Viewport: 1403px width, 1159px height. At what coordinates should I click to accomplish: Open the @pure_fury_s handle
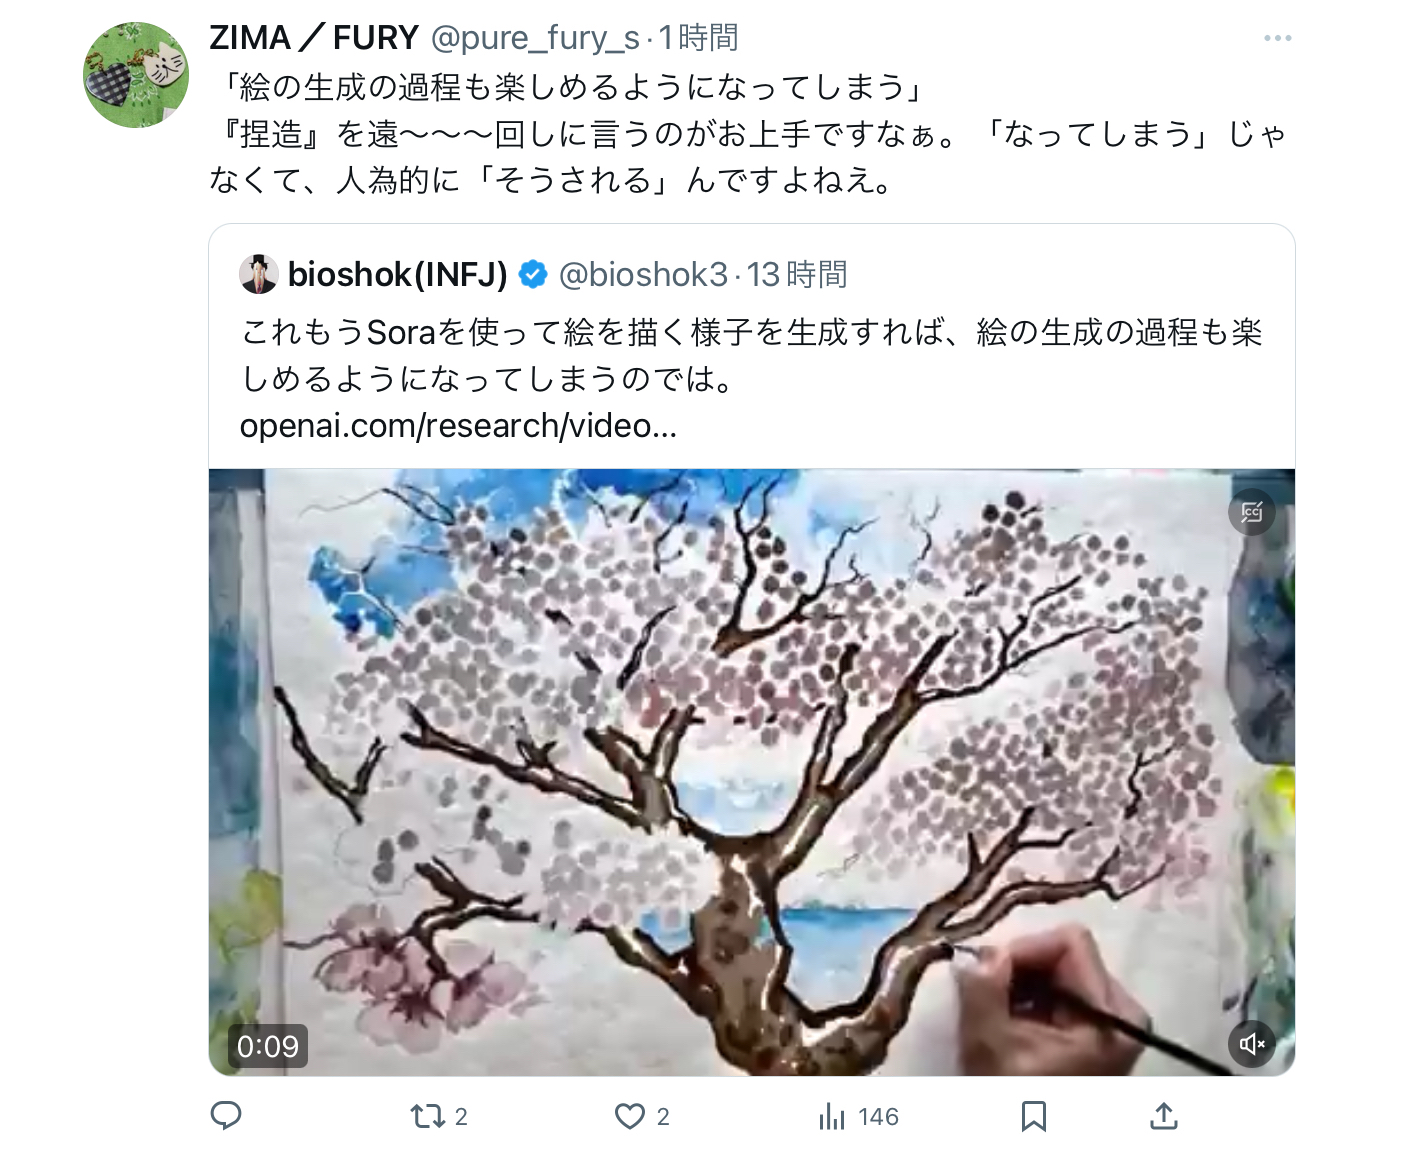[x=535, y=38]
